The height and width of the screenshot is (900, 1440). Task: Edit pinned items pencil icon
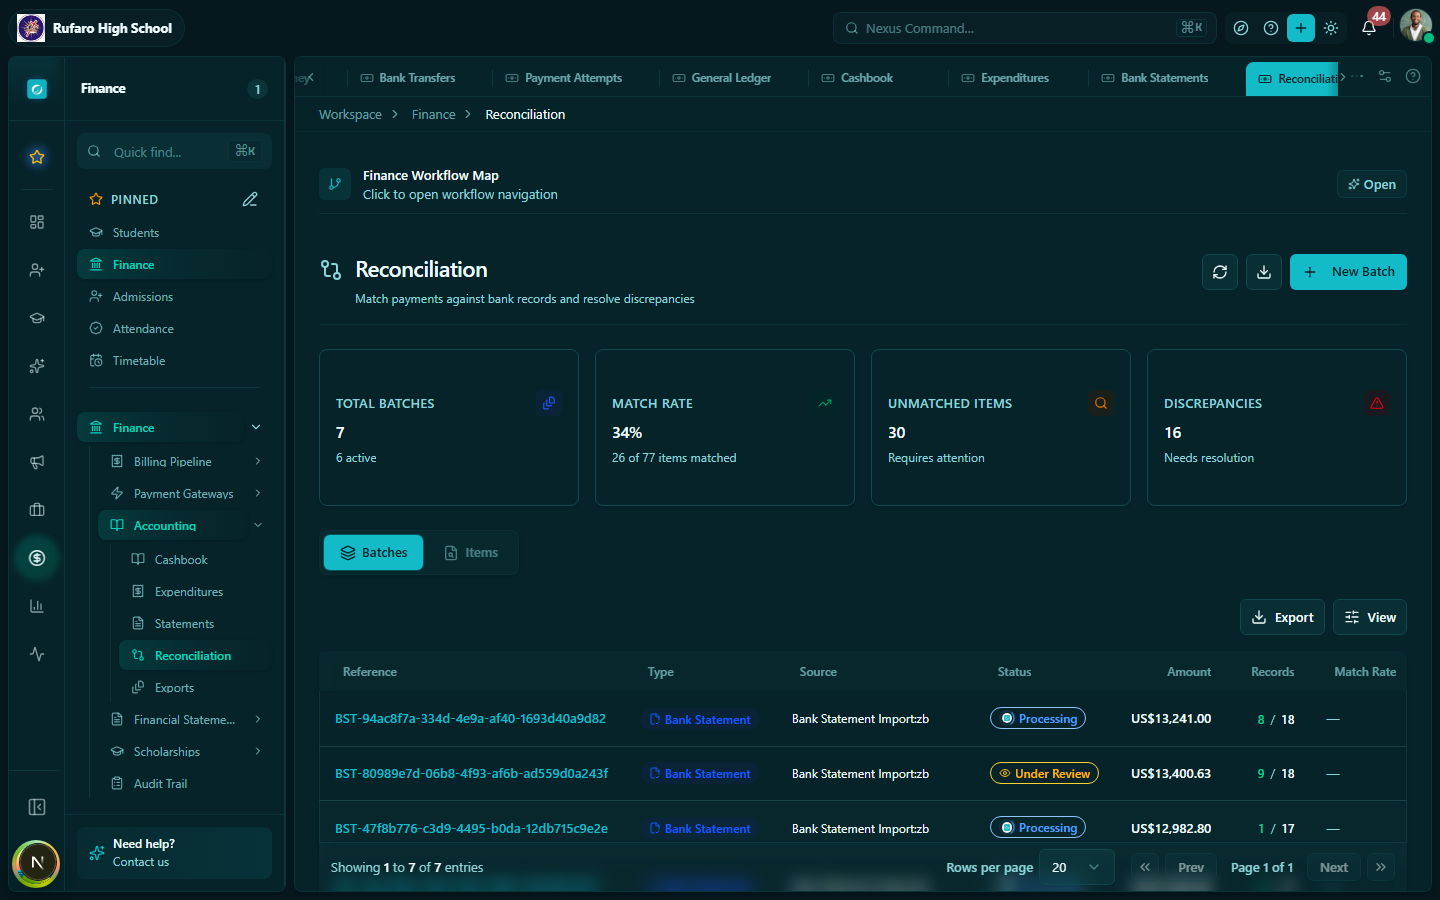tap(250, 199)
